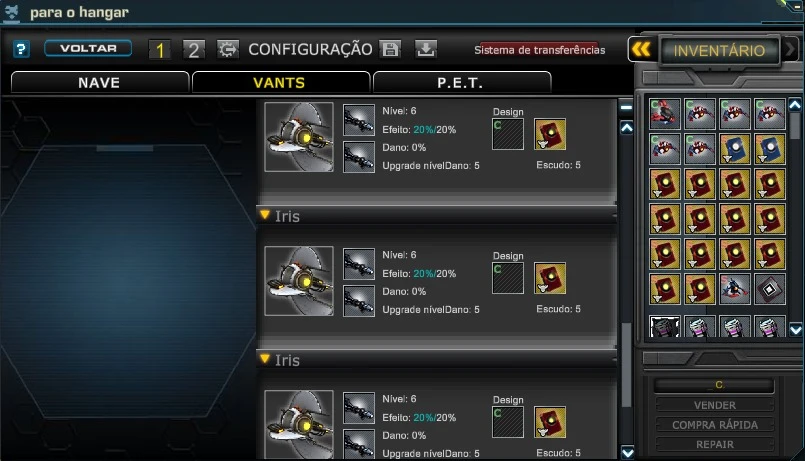Click the VOLTAR button
Viewport: 805px width, 461px height.
(88, 48)
